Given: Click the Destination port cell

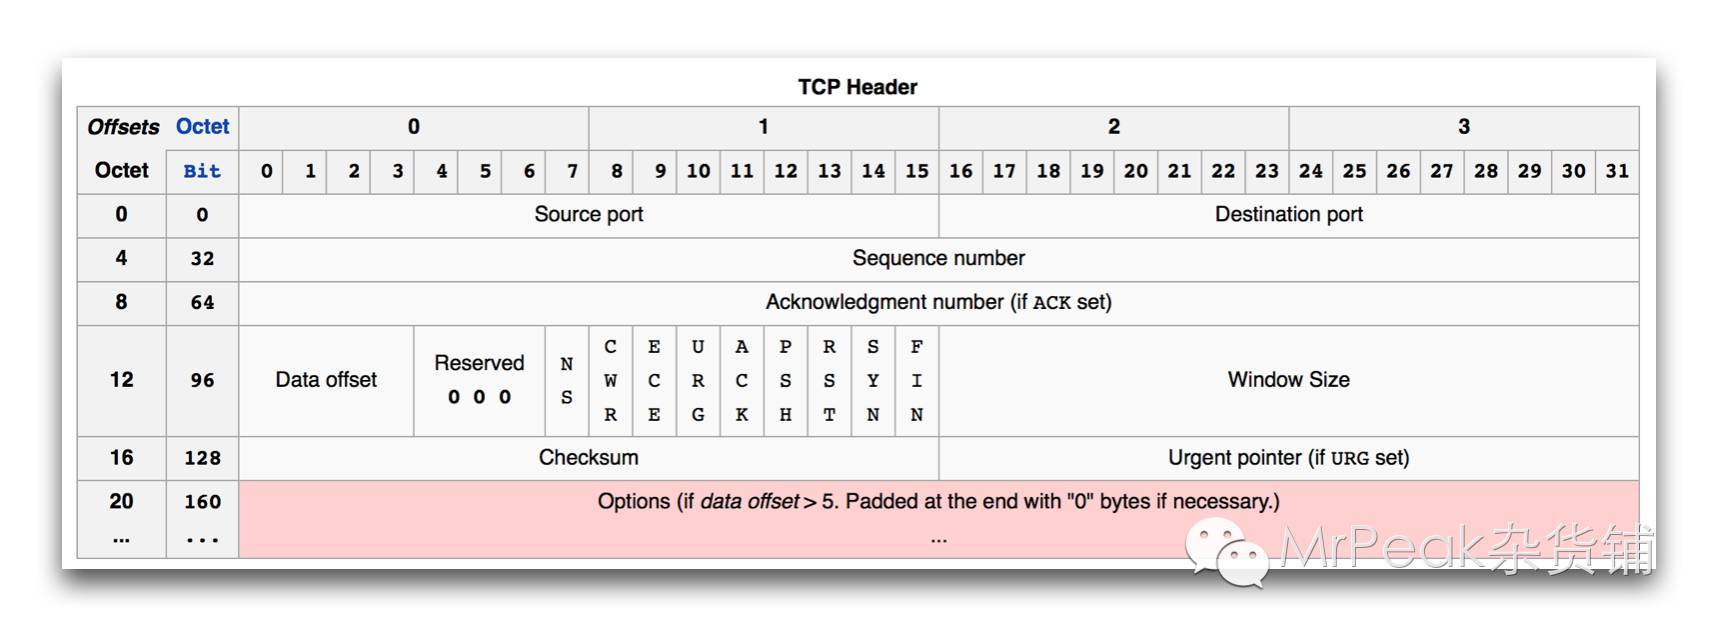Looking at the screenshot, I should (x=1288, y=215).
